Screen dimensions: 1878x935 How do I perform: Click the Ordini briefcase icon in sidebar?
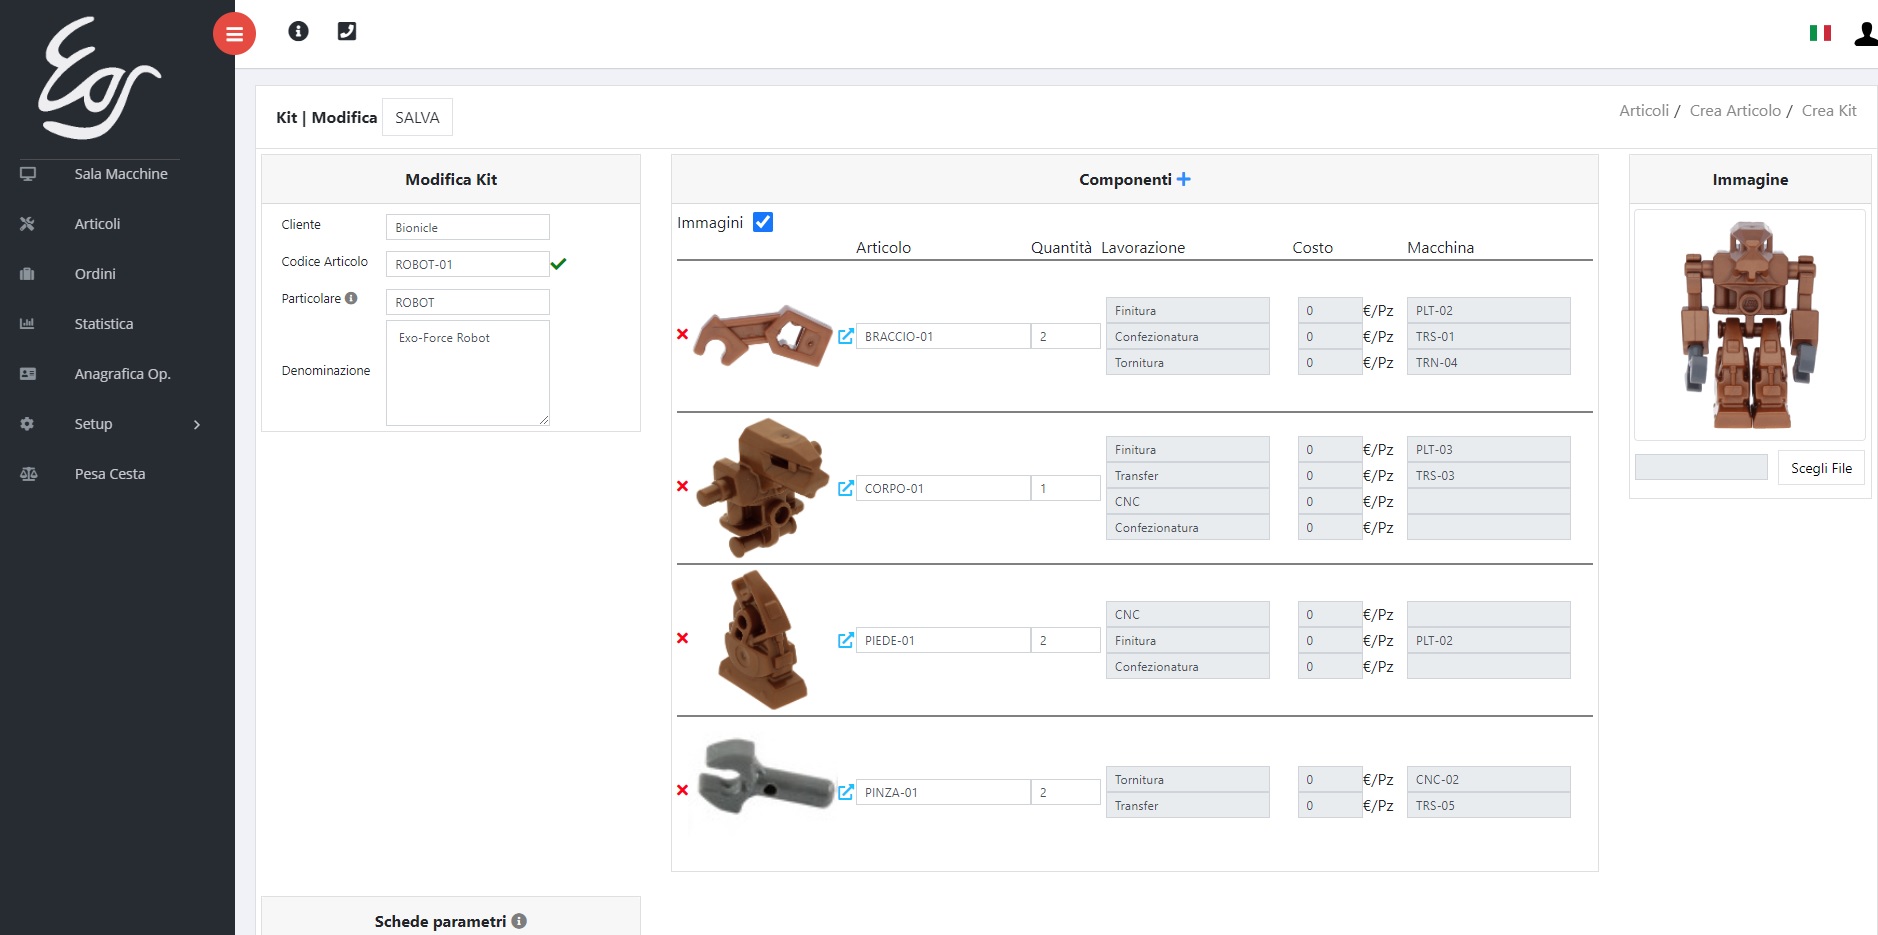tap(28, 274)
